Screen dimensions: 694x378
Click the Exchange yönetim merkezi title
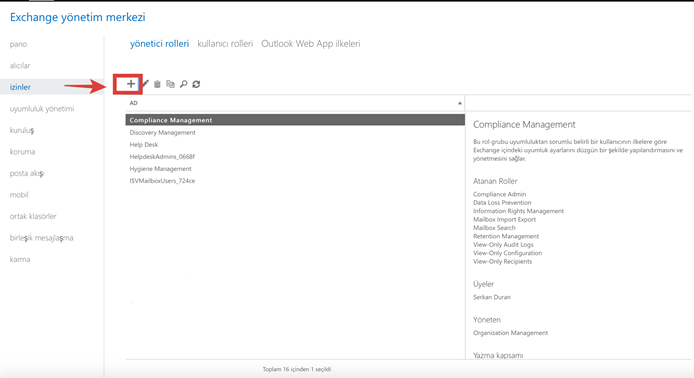77,17
